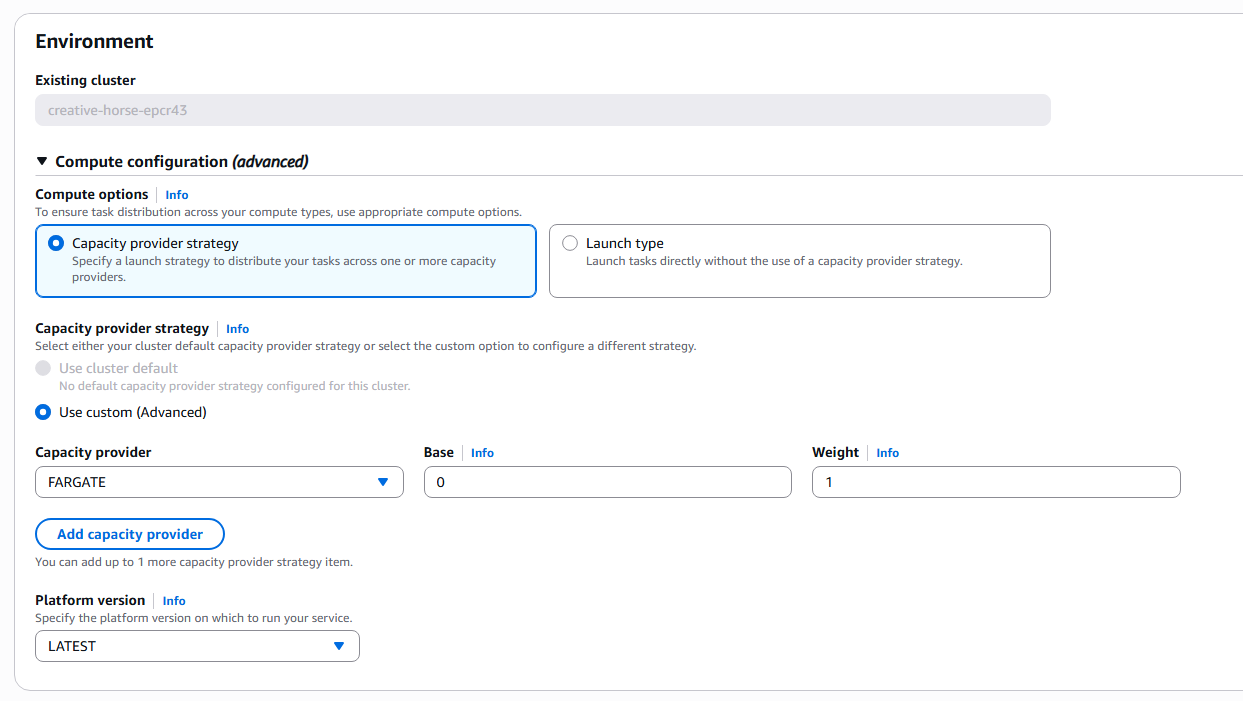Open Info beside Capacity provider strategy heading
Screen dimensions: 1243x701
point(237,329)
